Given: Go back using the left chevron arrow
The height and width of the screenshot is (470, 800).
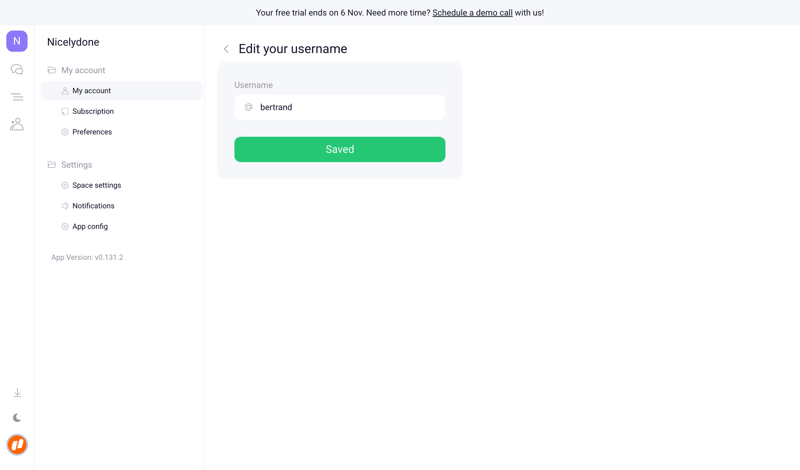Looking at the screenshot, I should click(226, 49).
